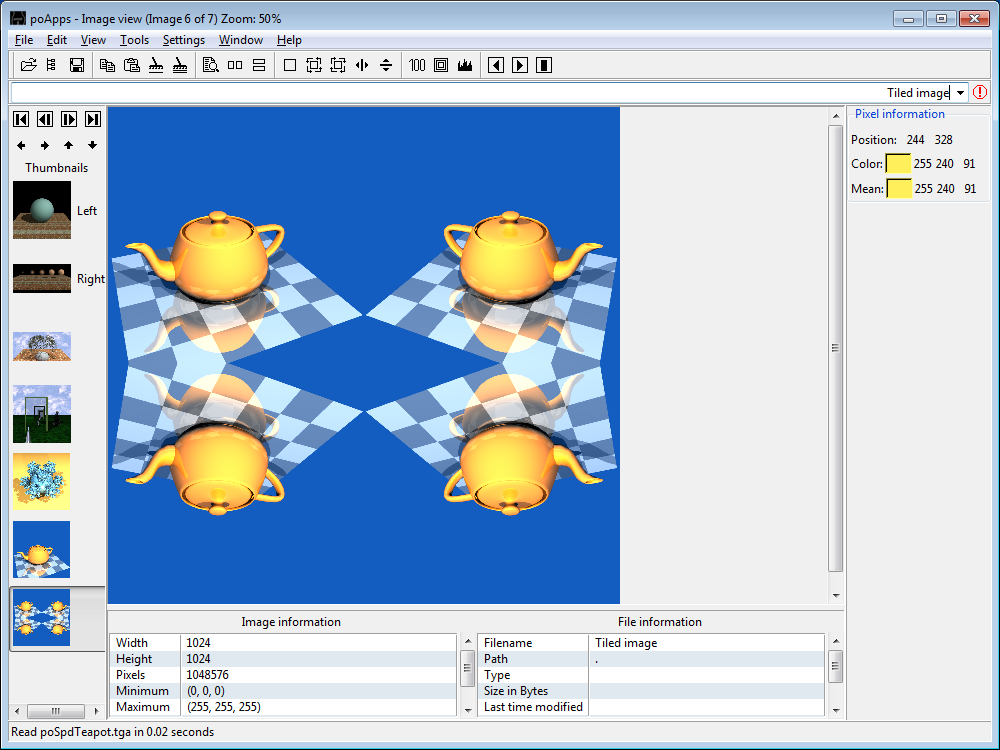Click thumbnail panel horizontal scrollbar thumb
This screenshot has width=1000, height=750.
(56, 710)
